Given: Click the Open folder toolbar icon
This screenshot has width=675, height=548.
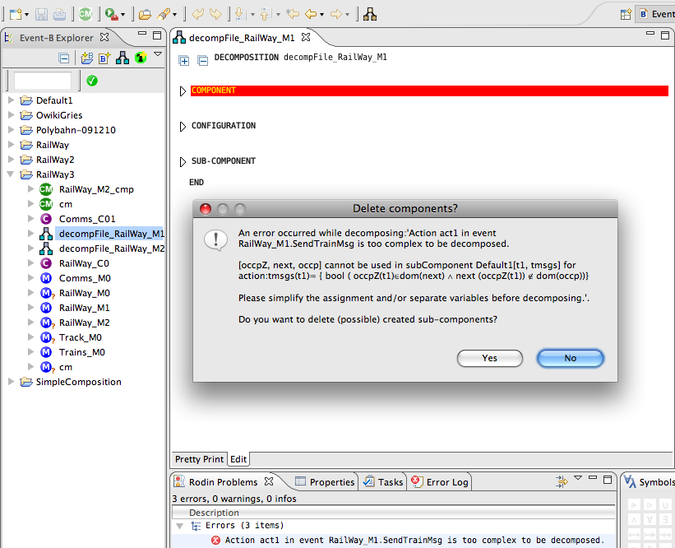Looking at the screenshot, I should [145, 15].
